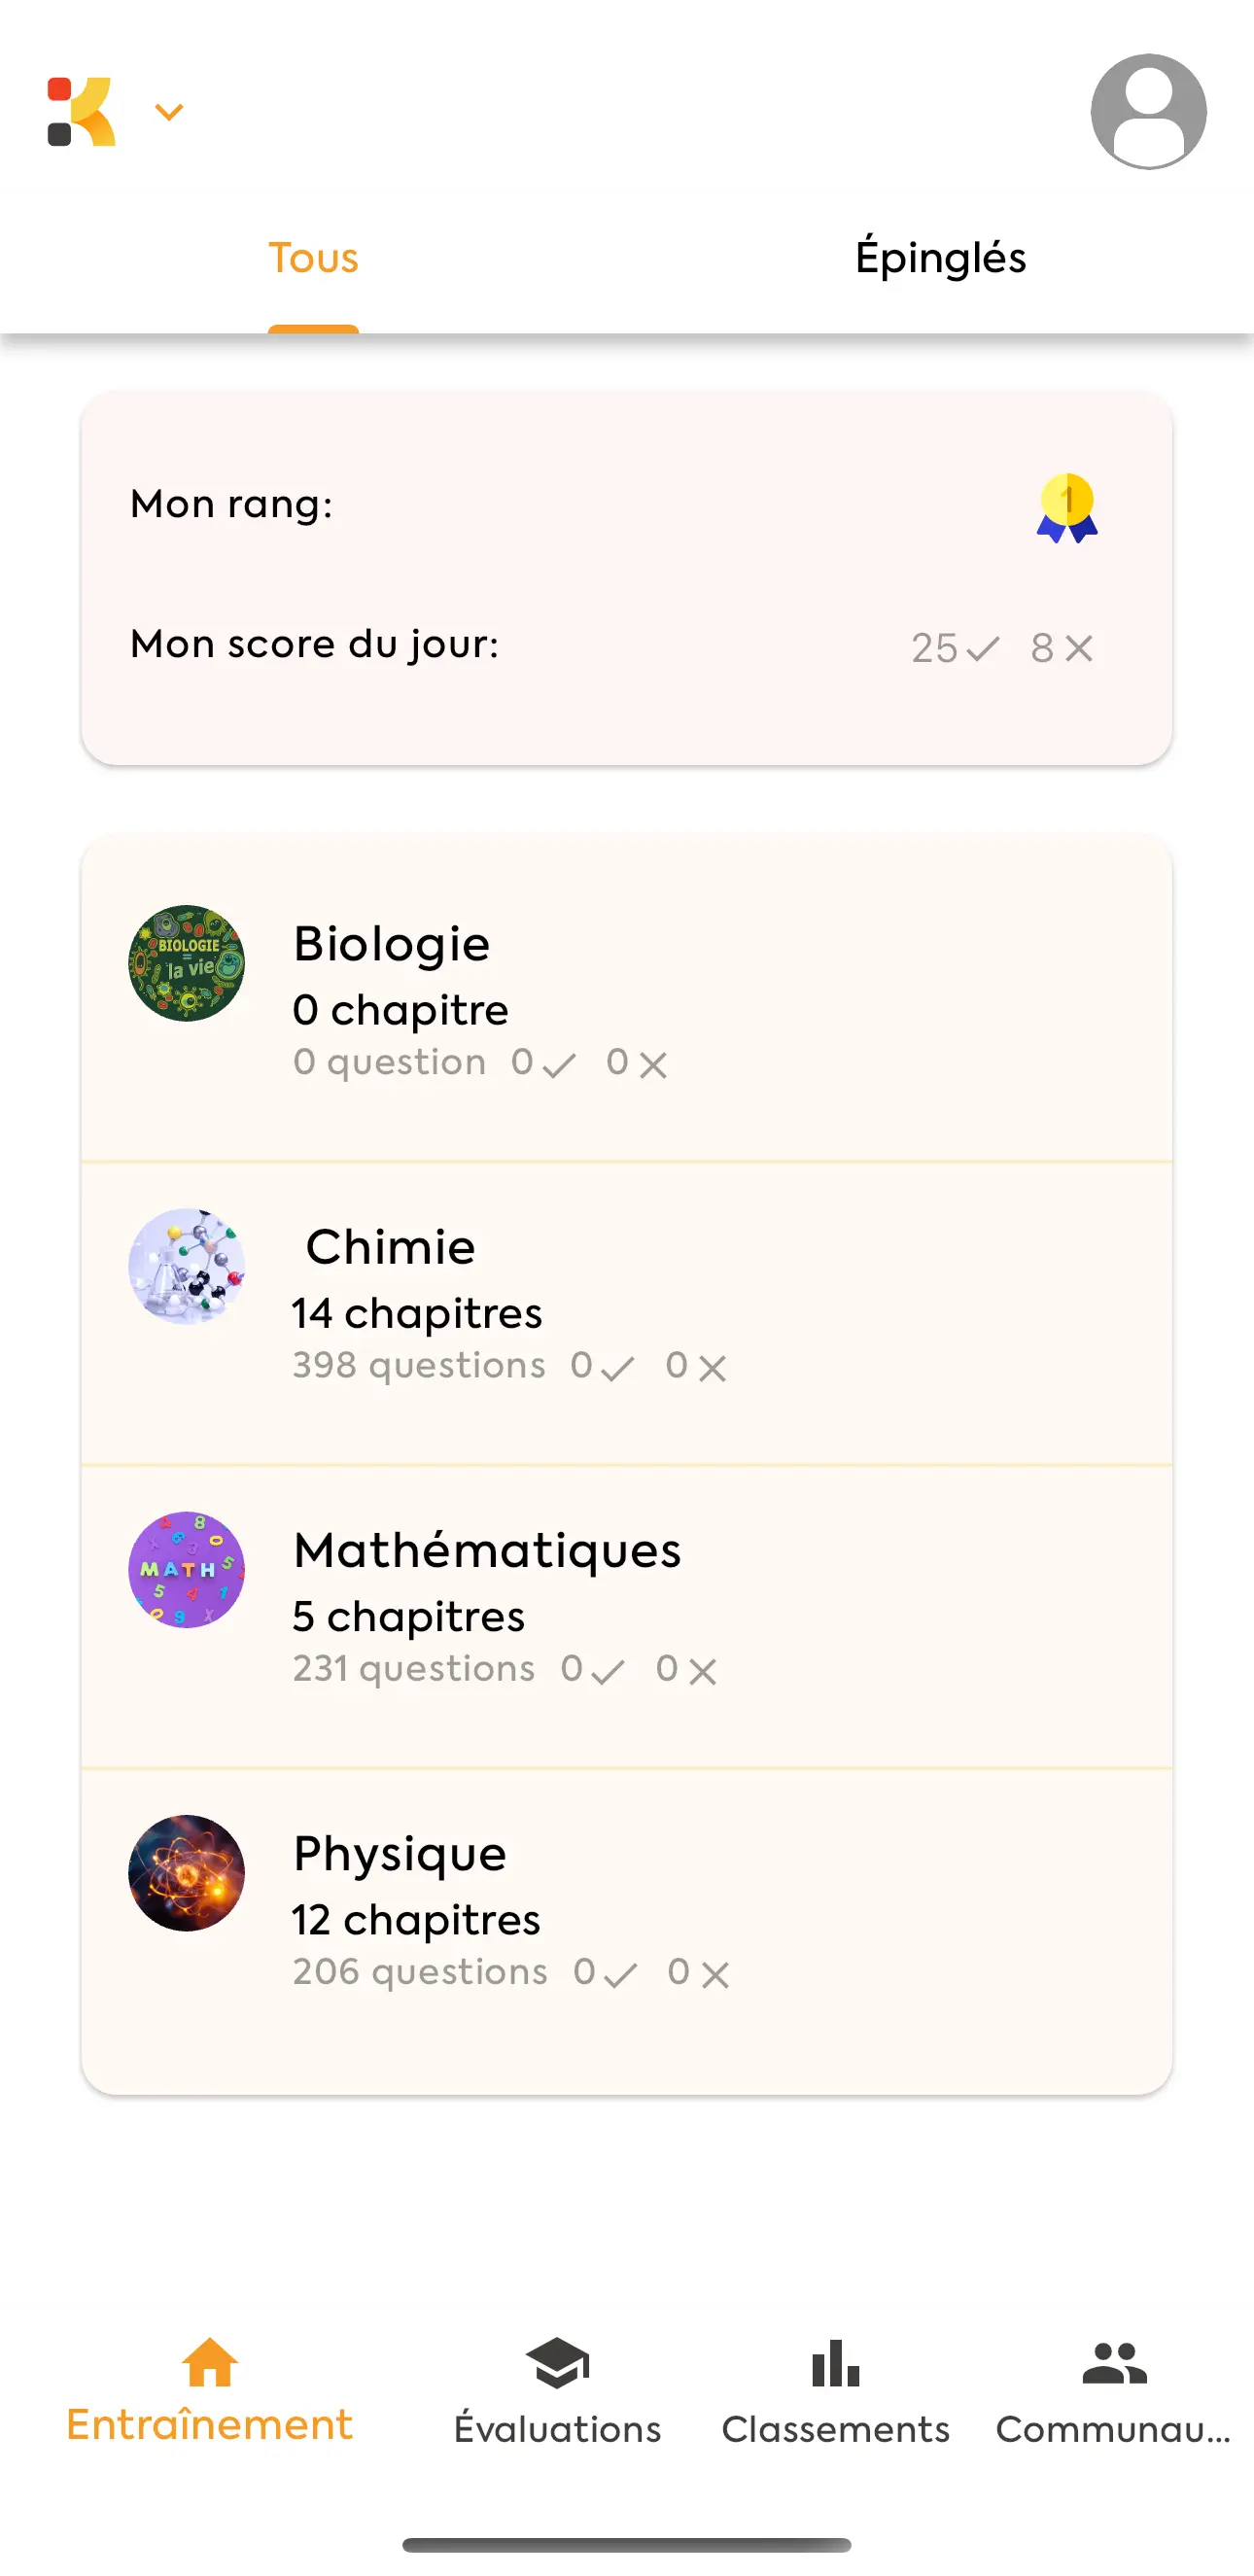Image resolution: width=1254 pixels, height=2576 pixels.
Task: Switch to the Tous tab
Action: pos(313,258)
